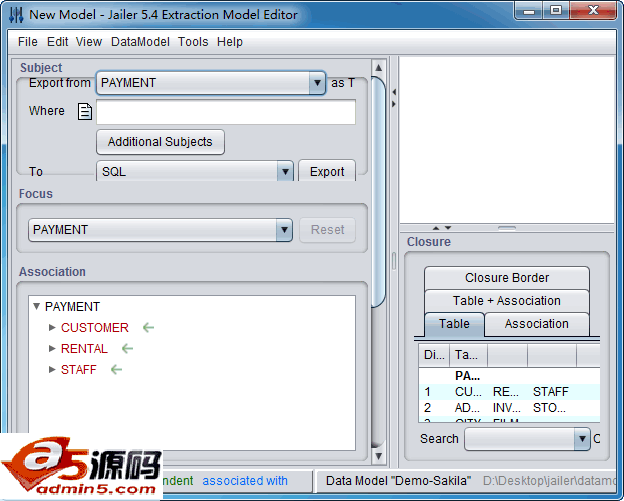
Task: Open the View menu
Action: click(89, 42)
